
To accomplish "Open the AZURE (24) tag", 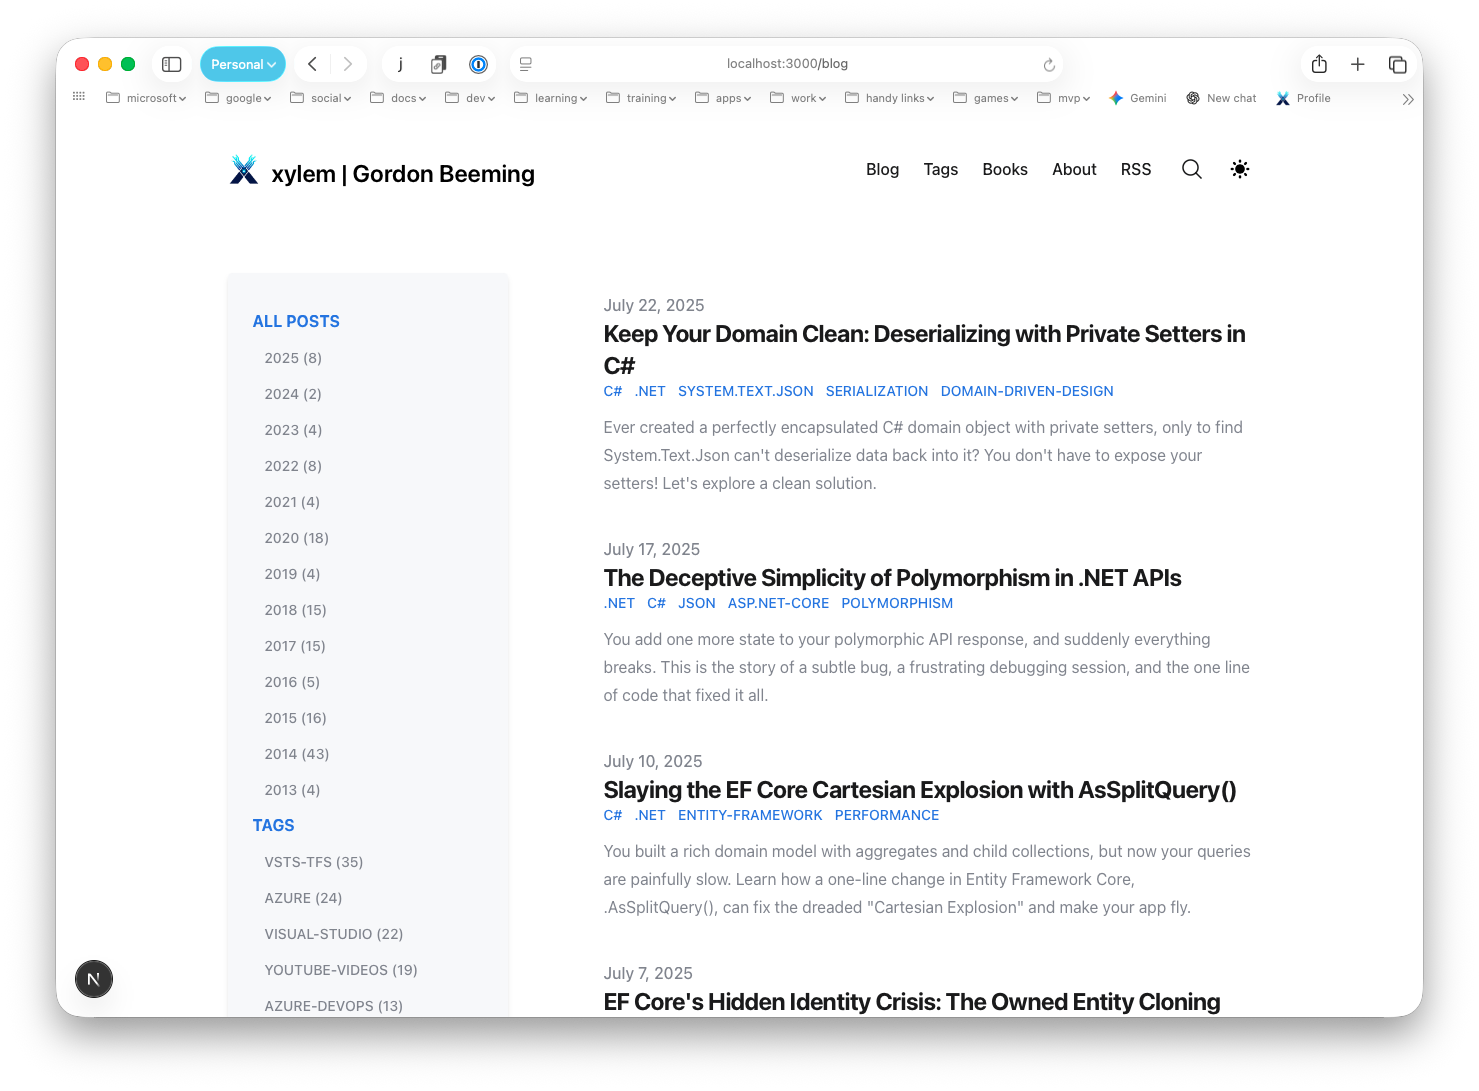I will pyautogui.click(x=303, y=898).
